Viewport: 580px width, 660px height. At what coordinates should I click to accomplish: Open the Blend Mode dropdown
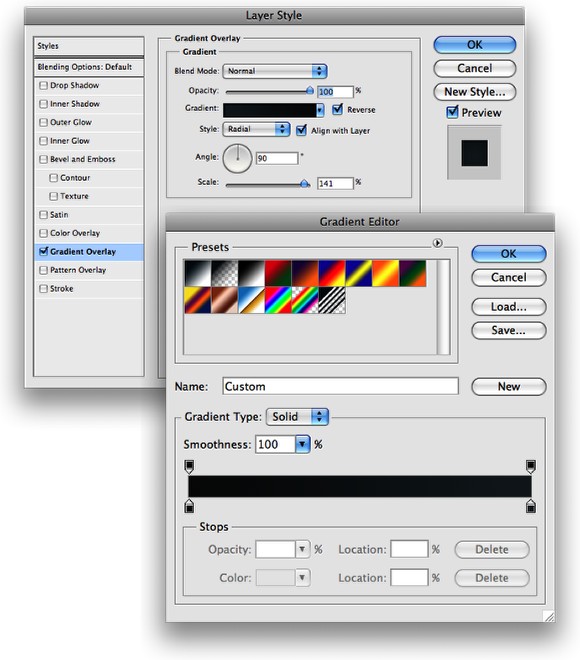click(x=275, y=71)
